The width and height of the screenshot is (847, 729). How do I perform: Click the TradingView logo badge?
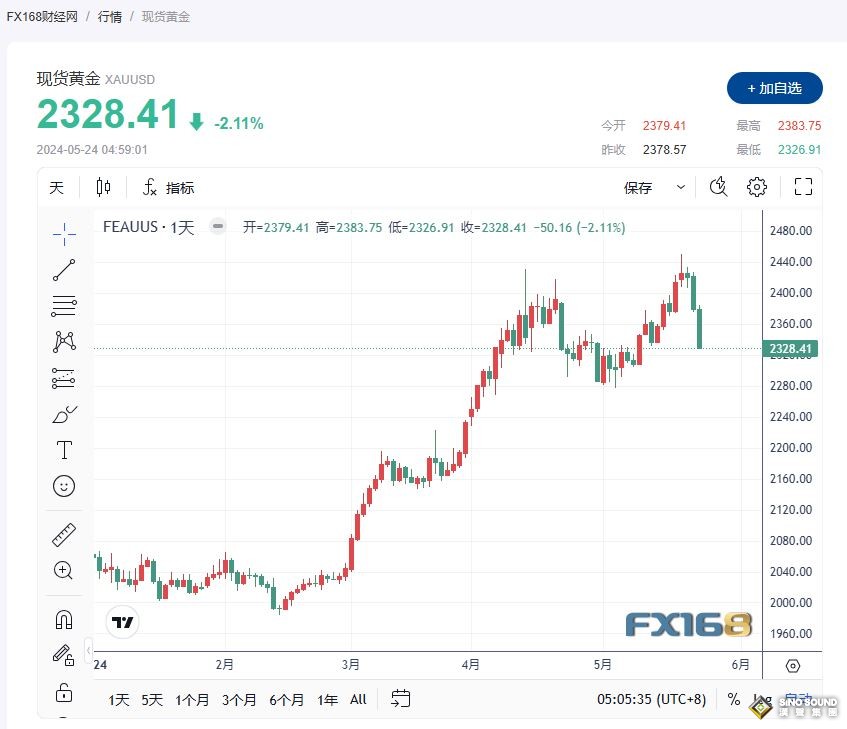coord(123,622)
